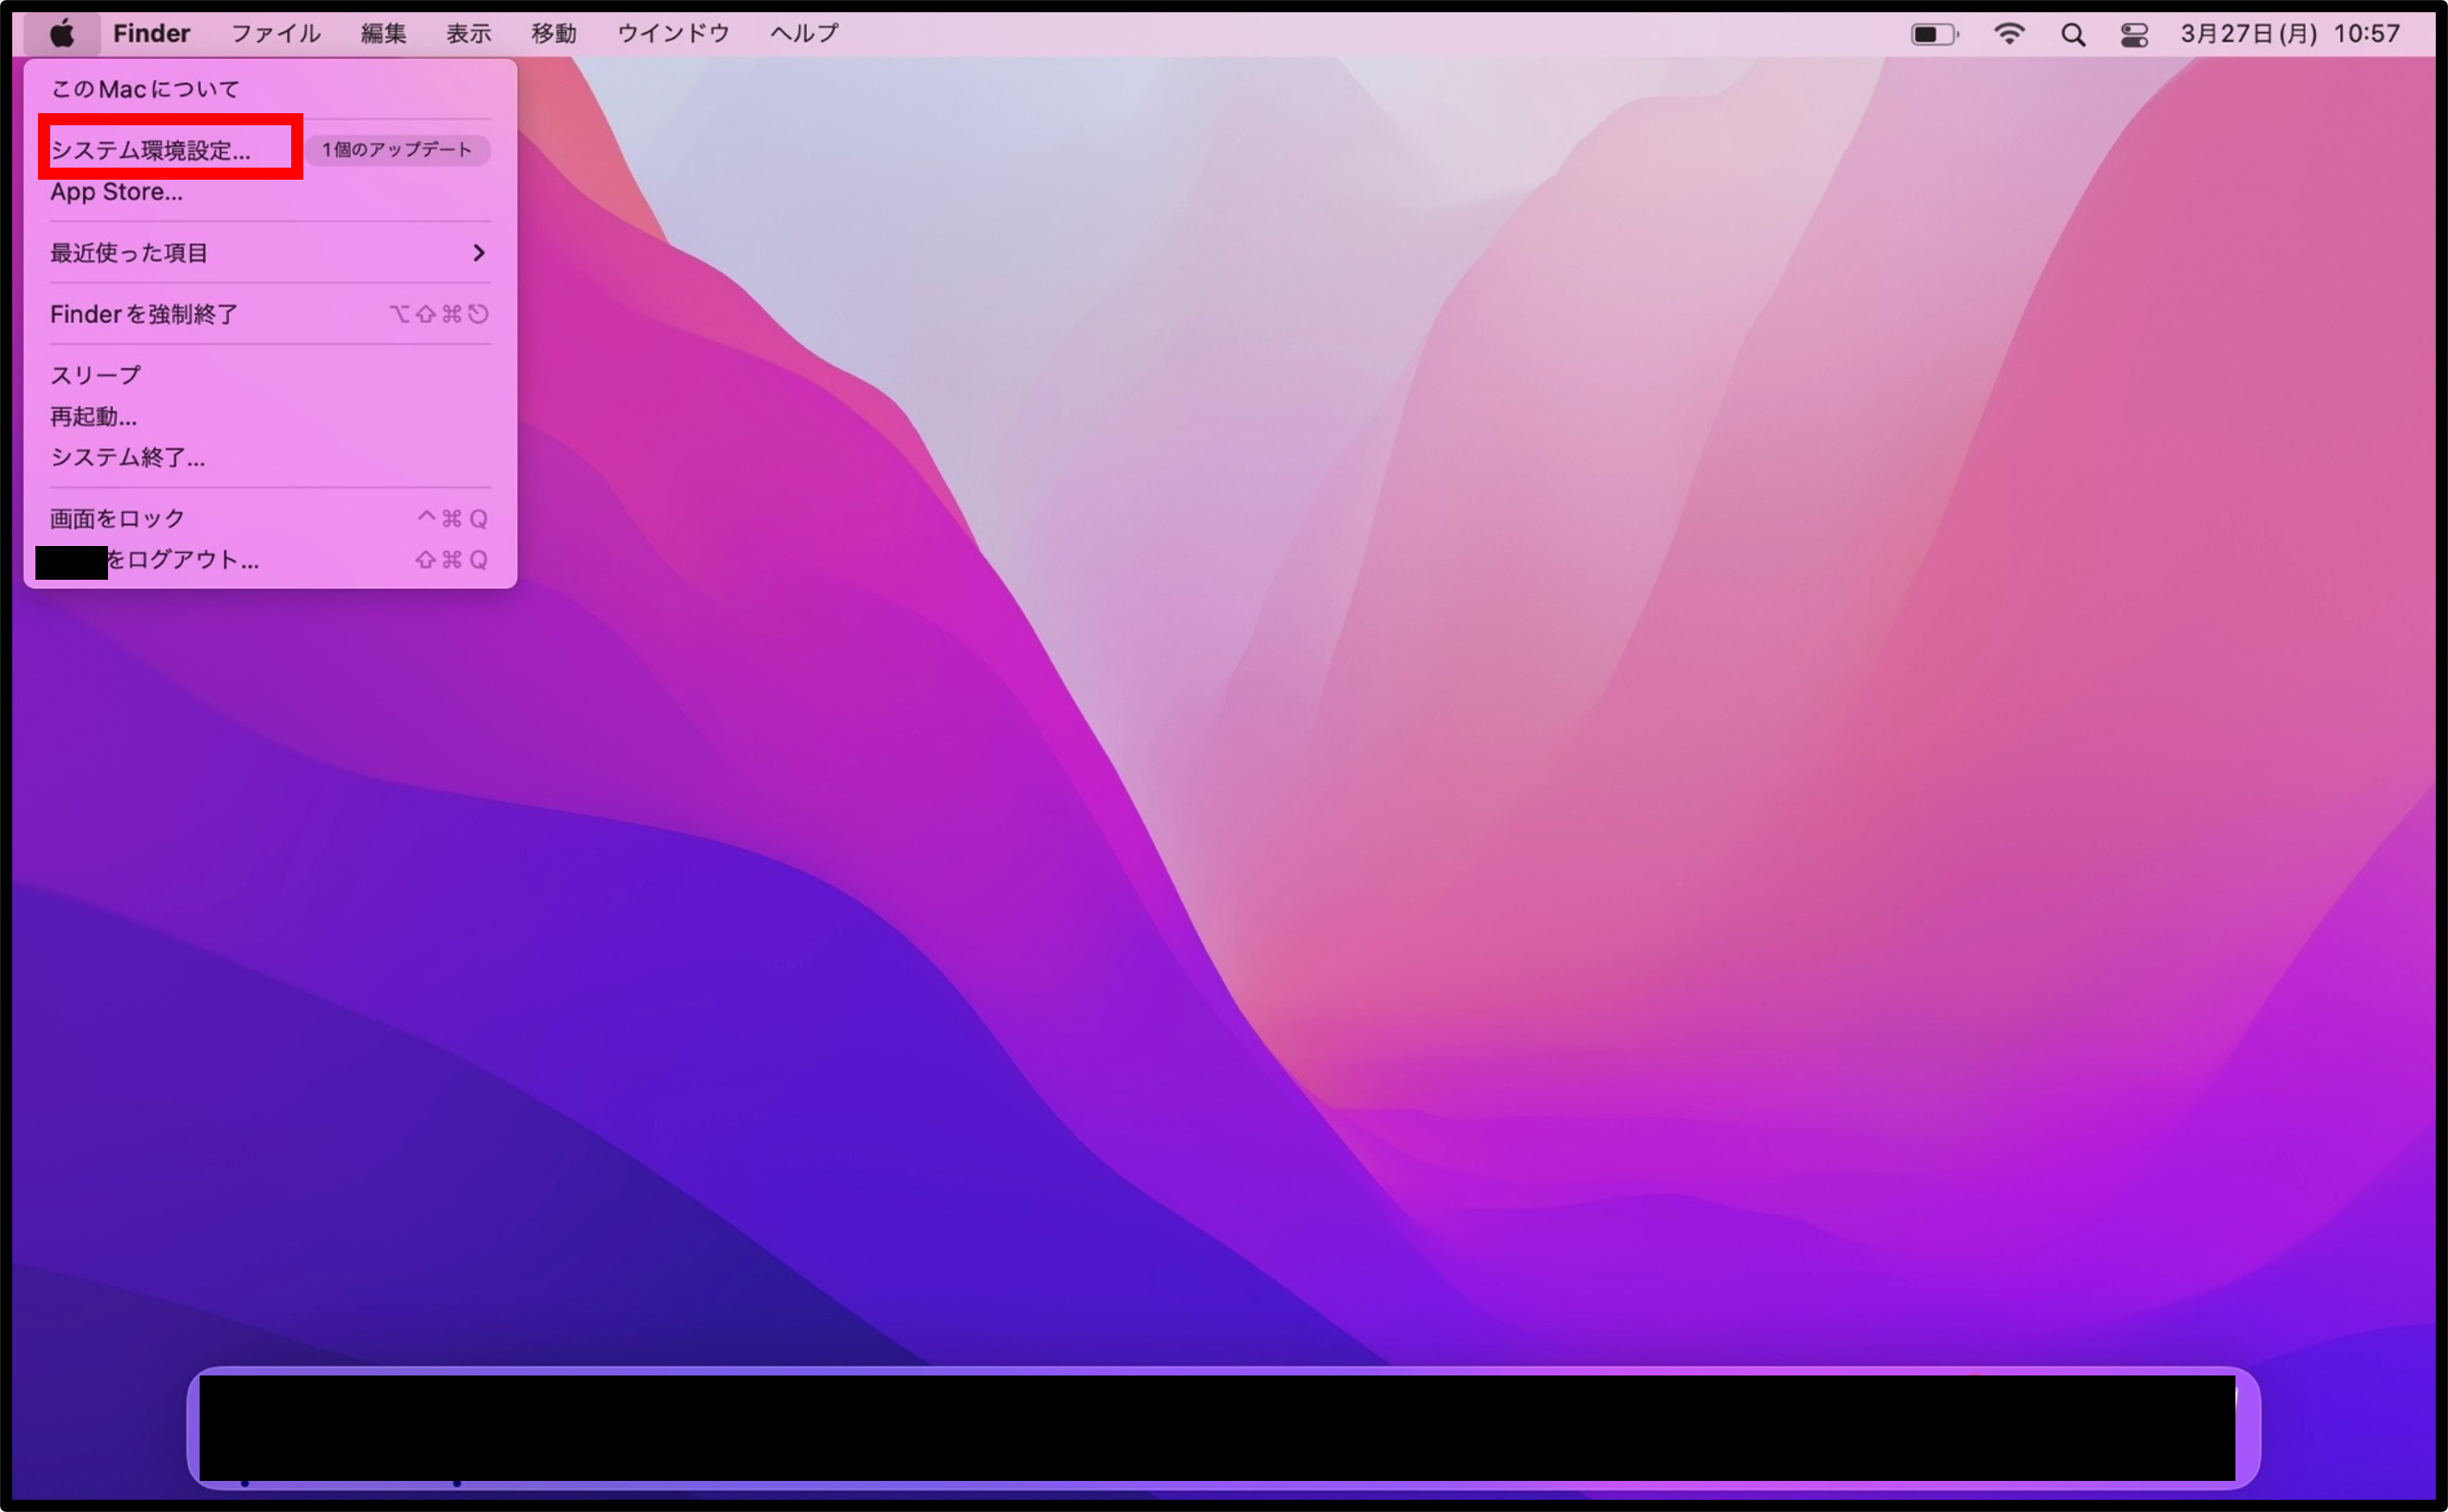
Task: Expand 最近使った項目 submenu arrow
Action: [x=478, y=253]
